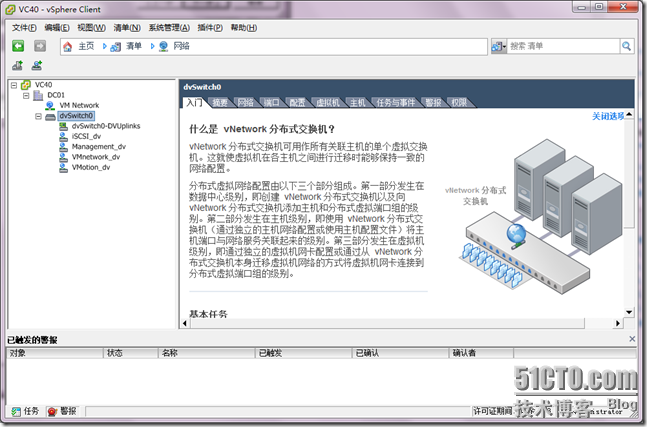Click the 已触发 column header

coord(304,353)
